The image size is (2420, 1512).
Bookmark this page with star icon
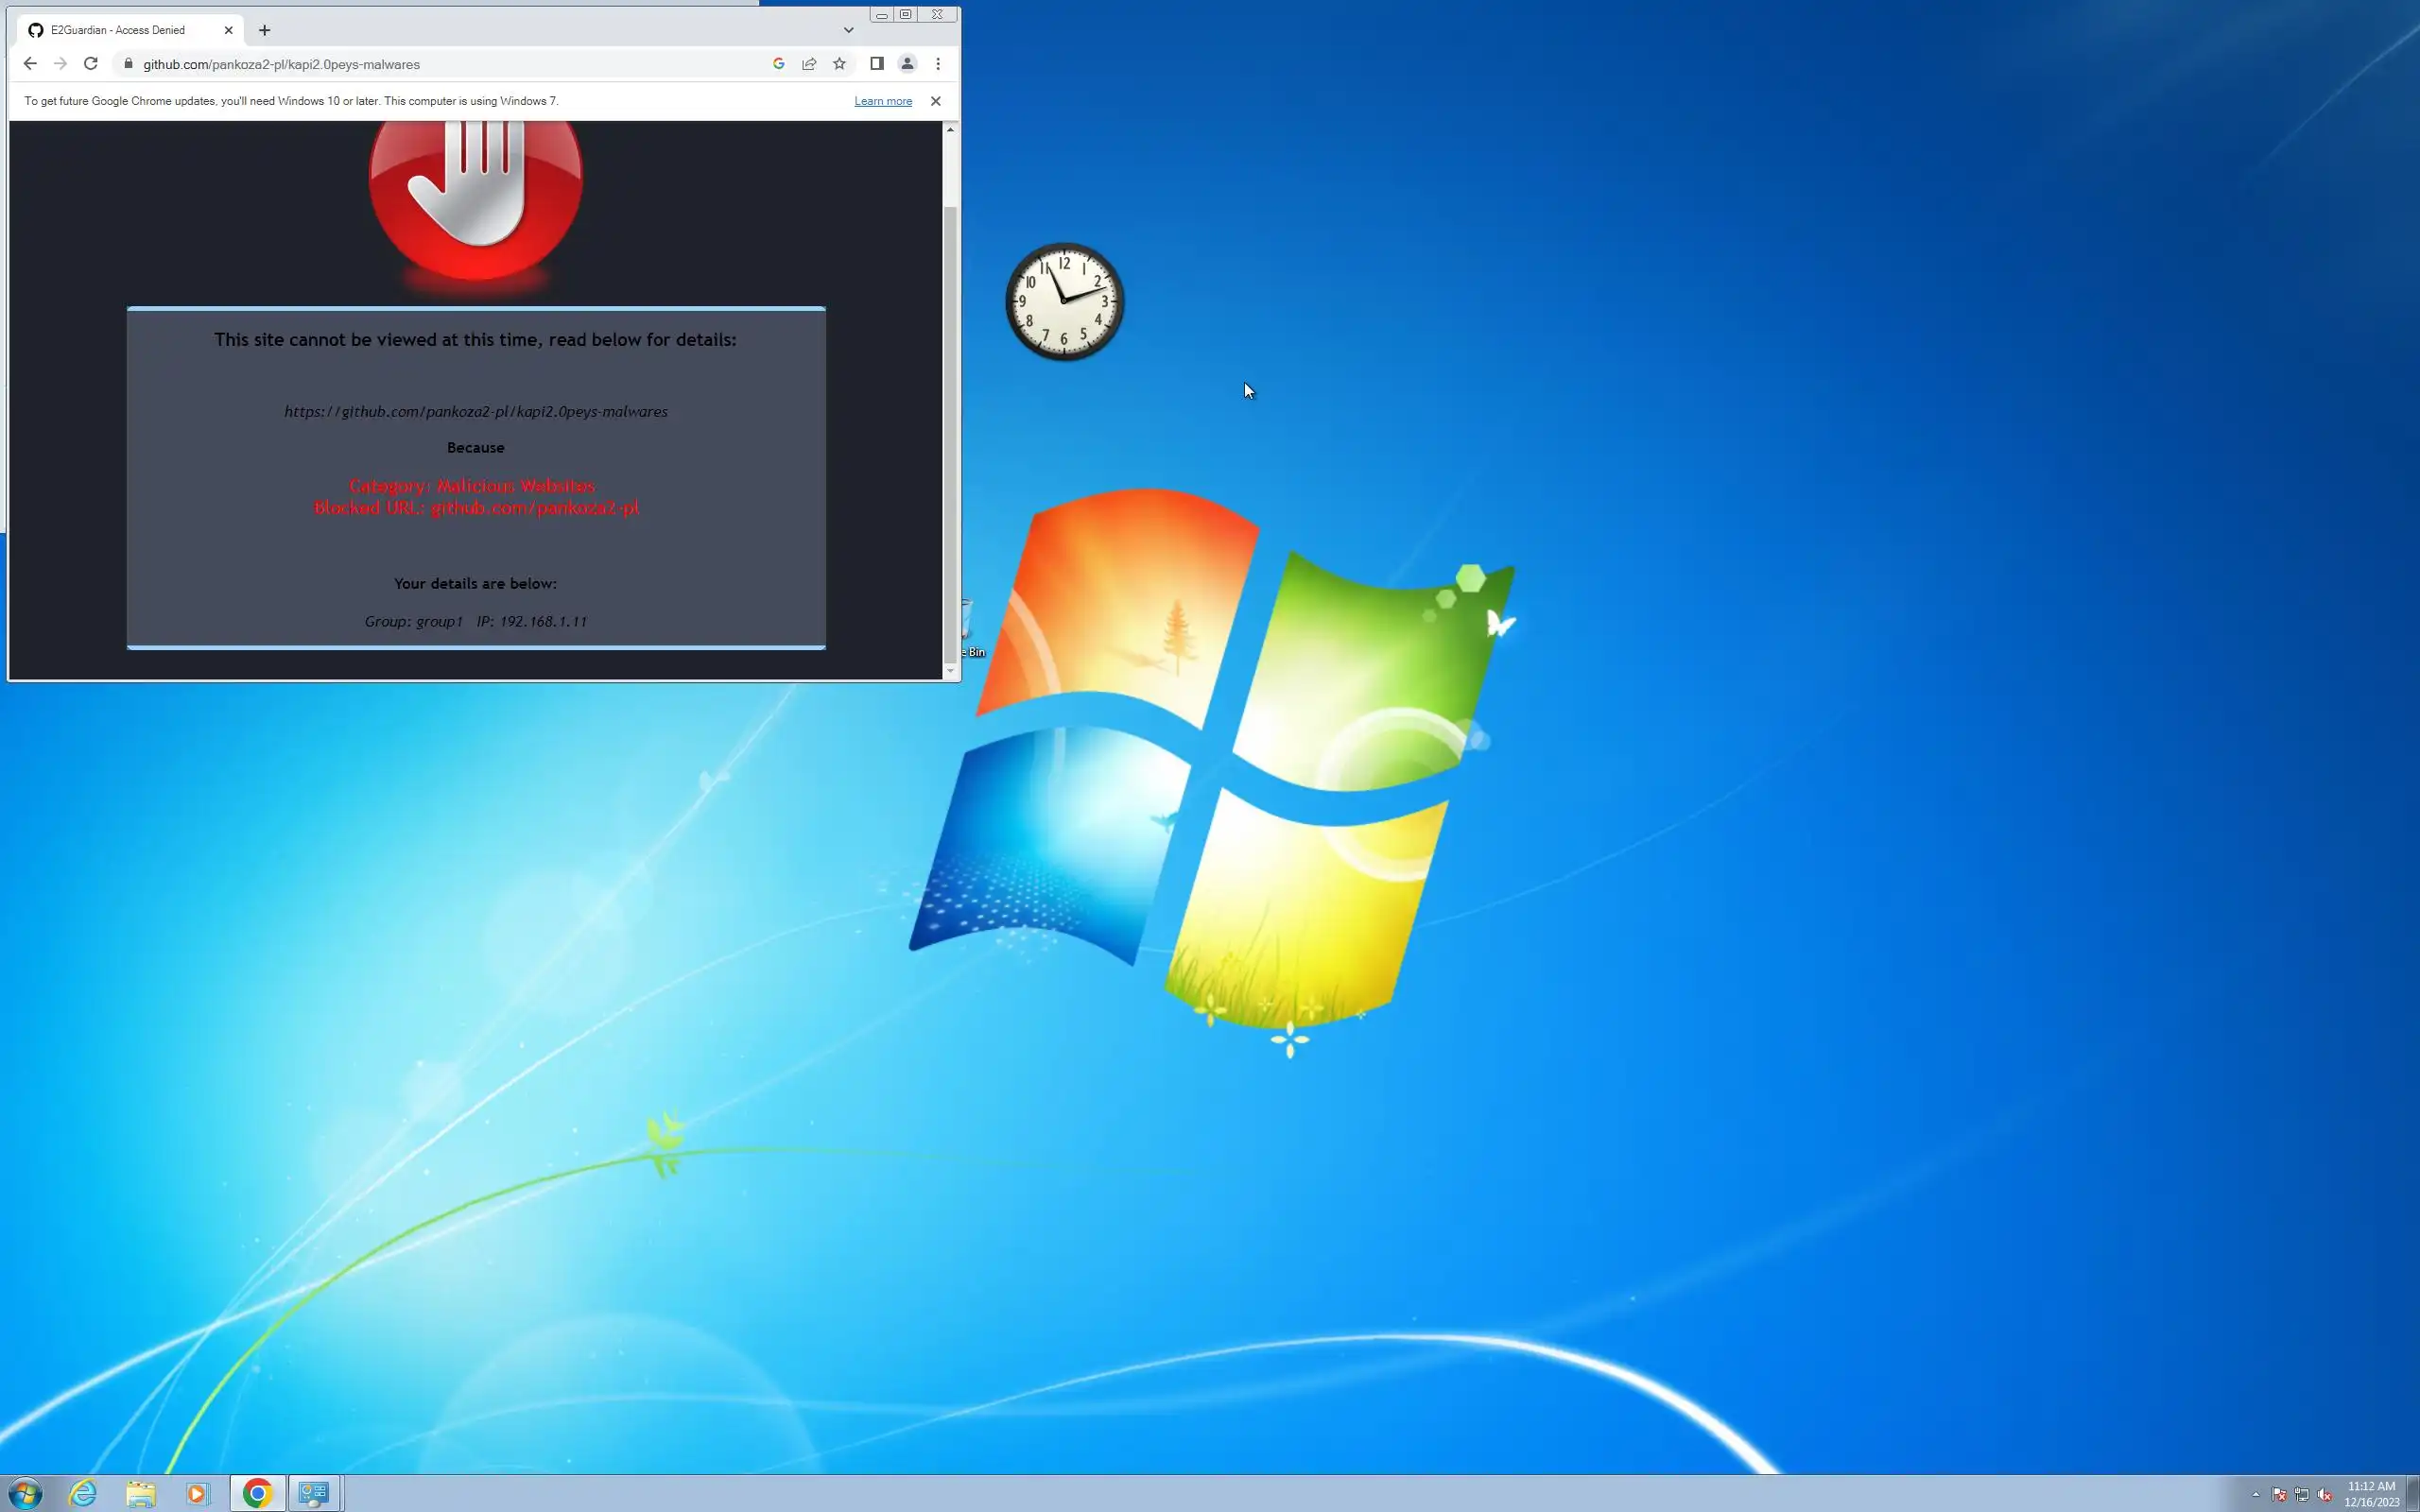[x=840, y=64]
